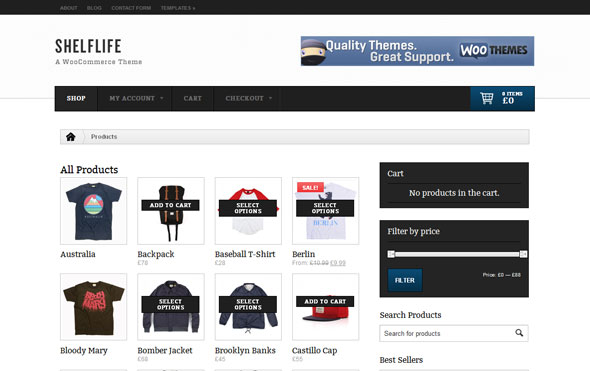The image size is (590, 371).
Task: Click the Sale badge on Berlin
Action: coord(310,187)
